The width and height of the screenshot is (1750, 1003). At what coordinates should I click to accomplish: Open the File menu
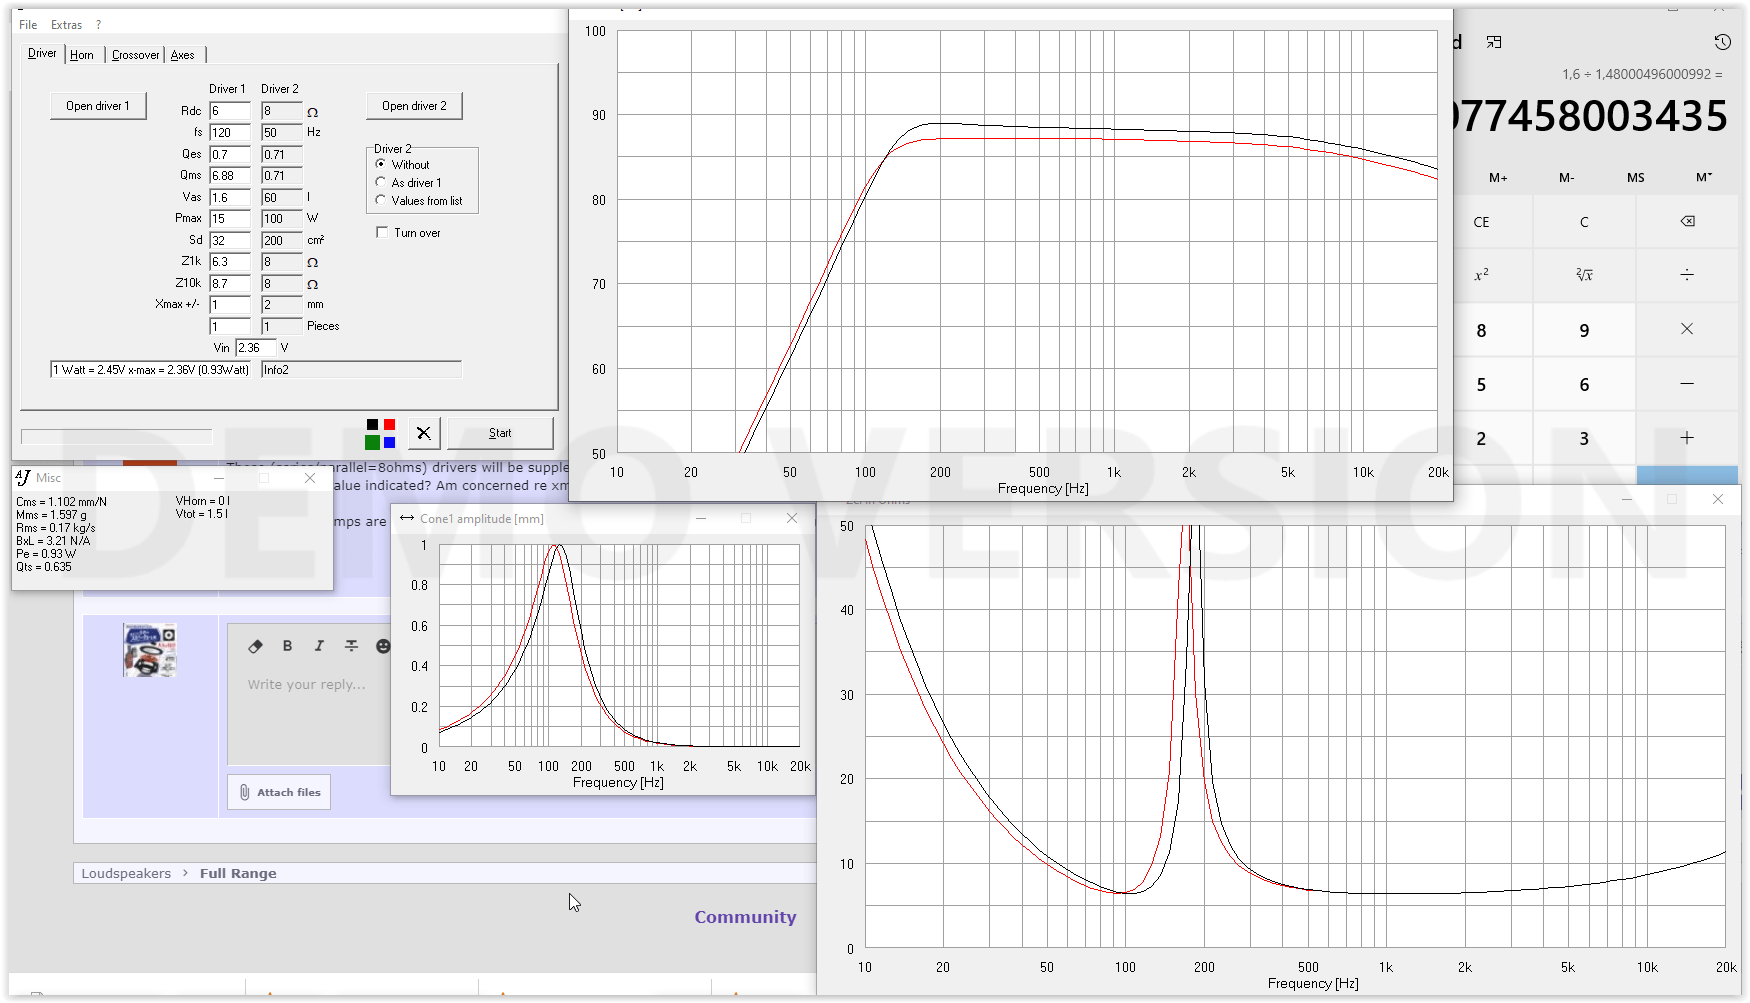pos(28,25)
